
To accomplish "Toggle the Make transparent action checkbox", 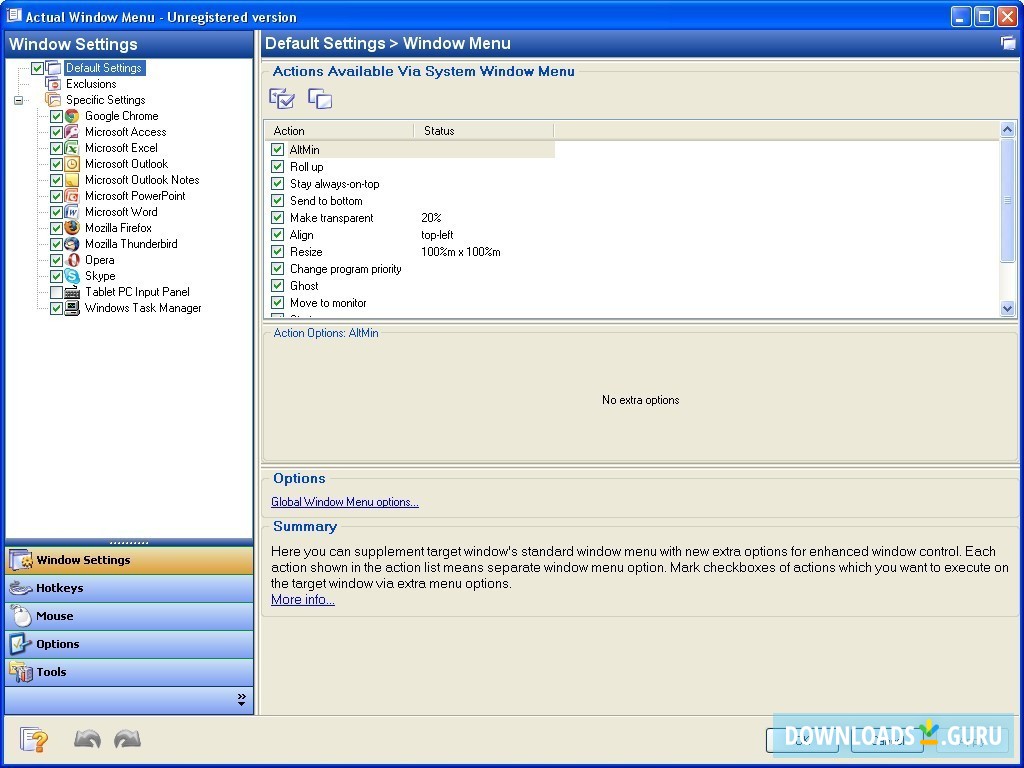I will pyautogui.click(x=278, y=218).
